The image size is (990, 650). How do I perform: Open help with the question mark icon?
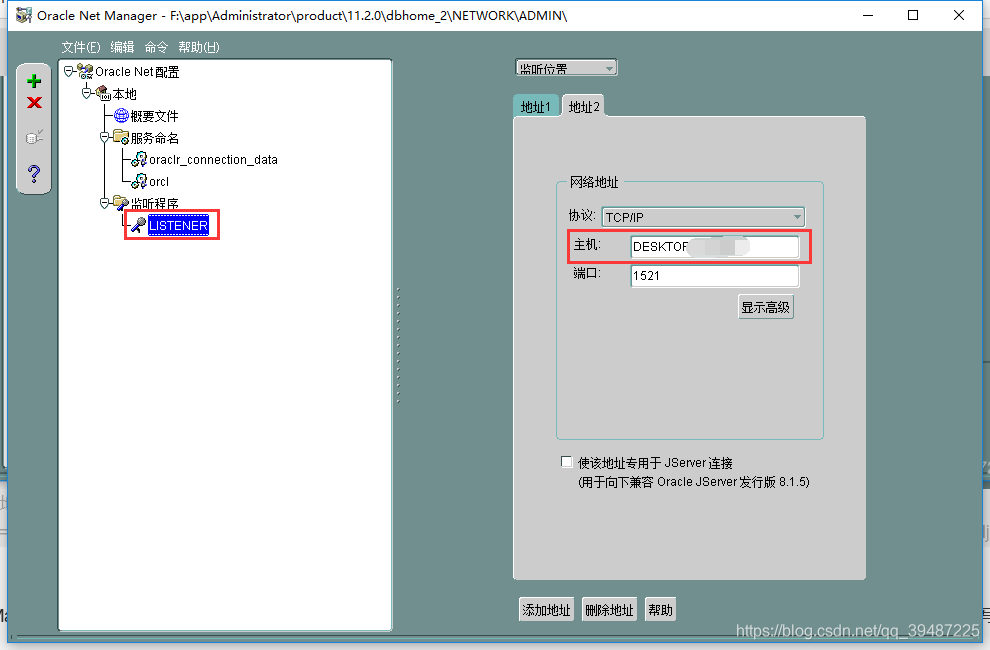coord(34,173)
